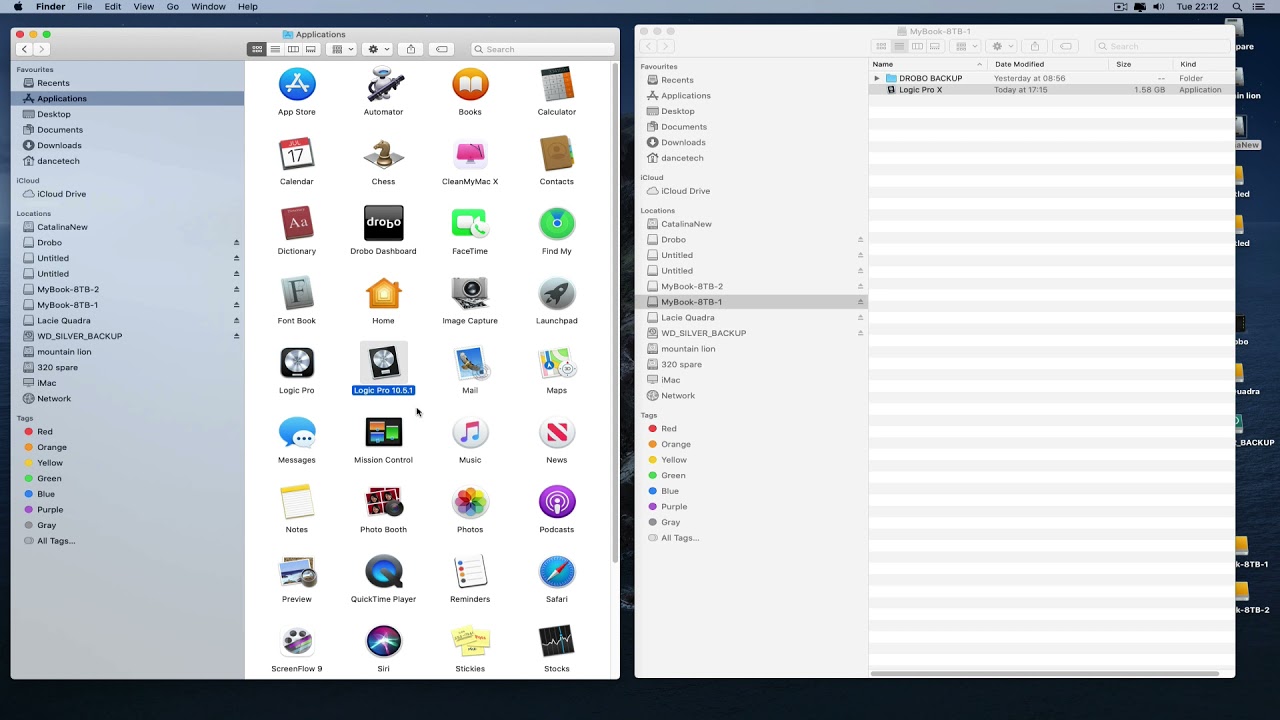Eject WD_SILVER_BACKUP in Applications window sidebar
Screen dimensions: 1280x720
[x=237, y=336]
